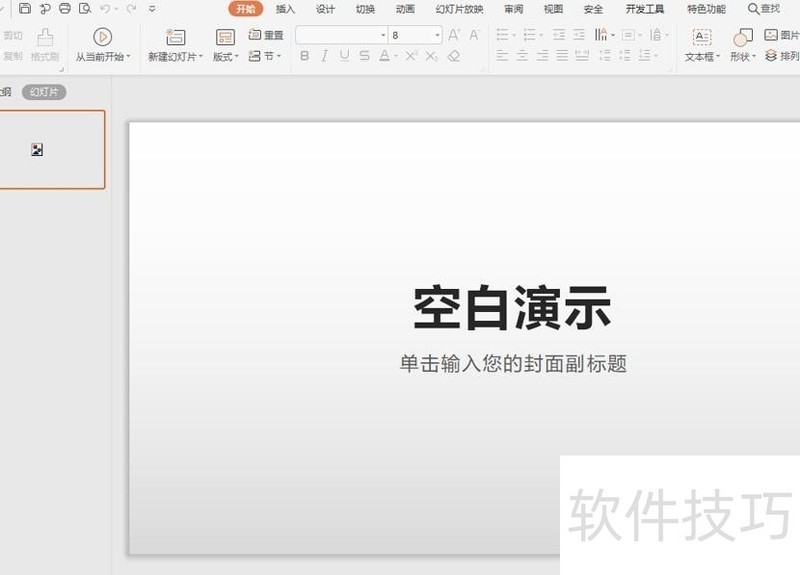Toggle Strikethrough formatting

(364, 56)
